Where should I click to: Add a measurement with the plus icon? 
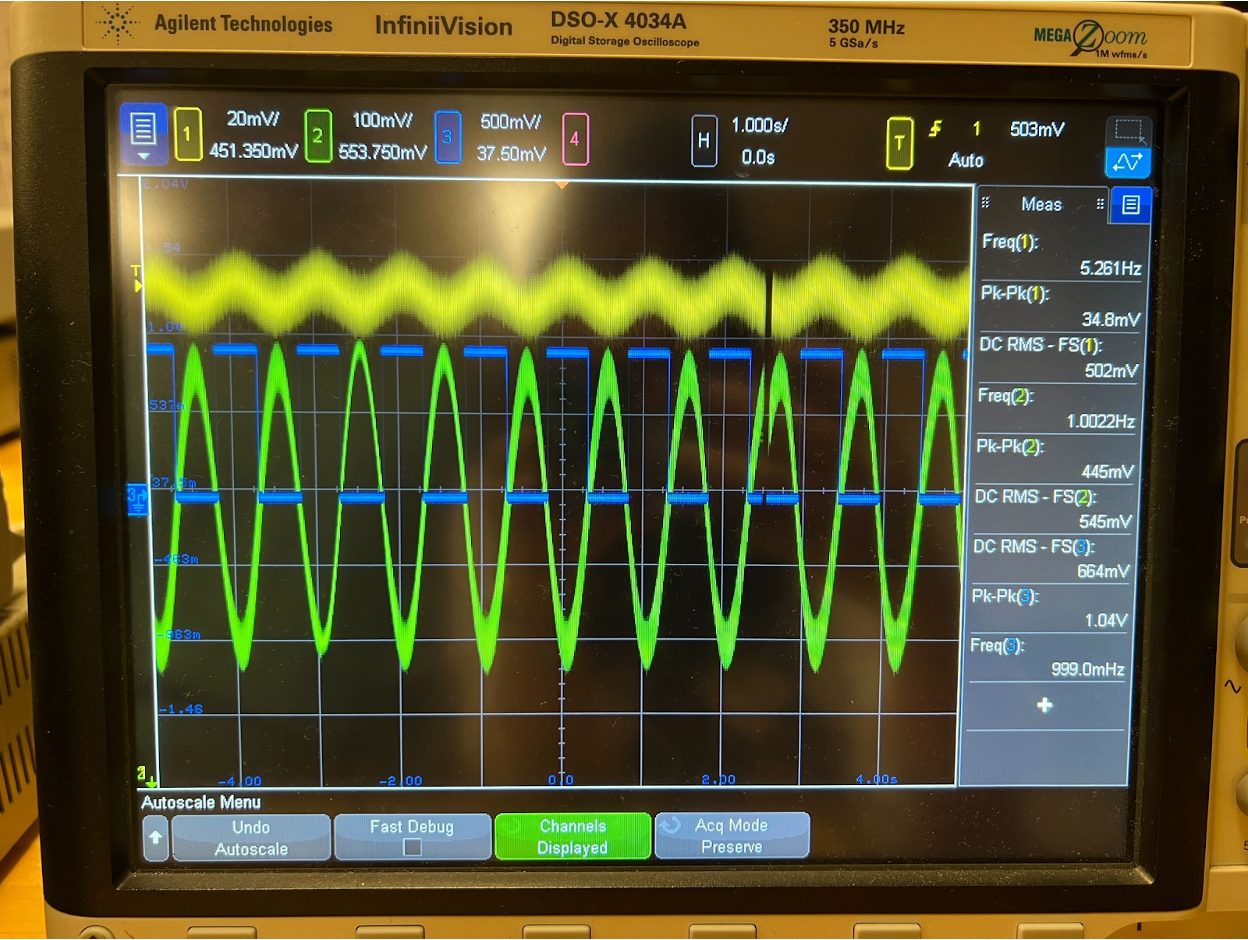tap(1044, 705)
